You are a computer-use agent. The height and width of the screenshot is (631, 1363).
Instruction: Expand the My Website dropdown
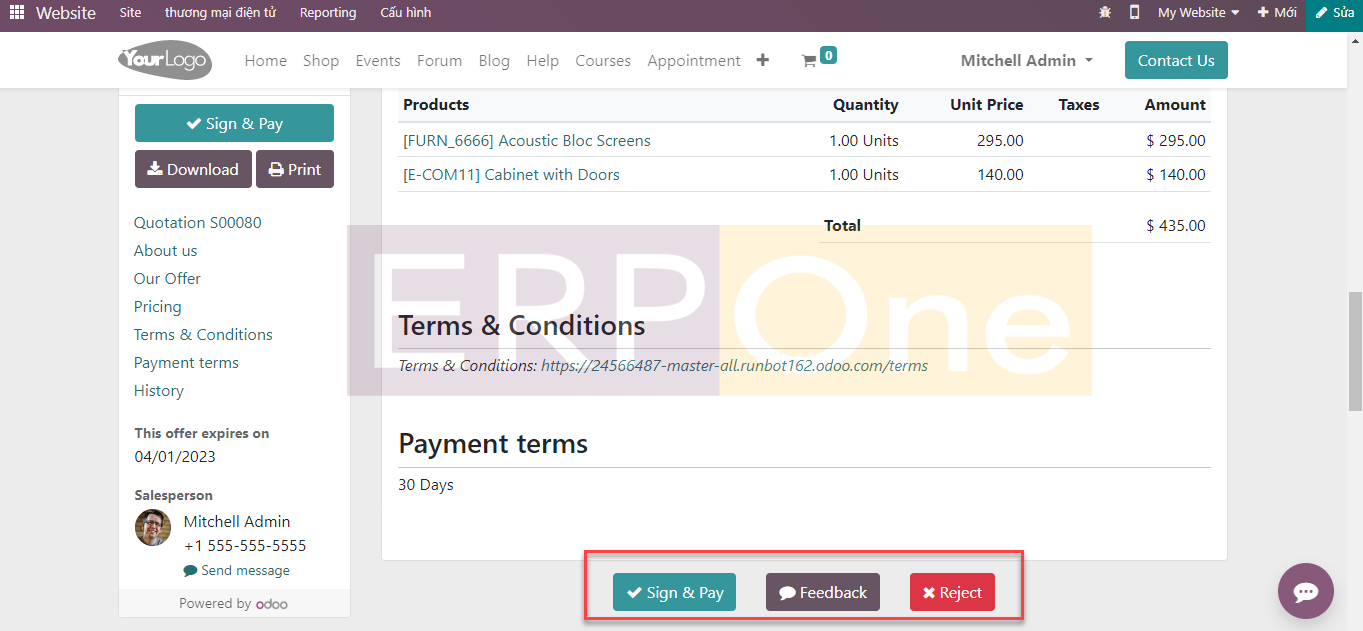pos(1198,13)
